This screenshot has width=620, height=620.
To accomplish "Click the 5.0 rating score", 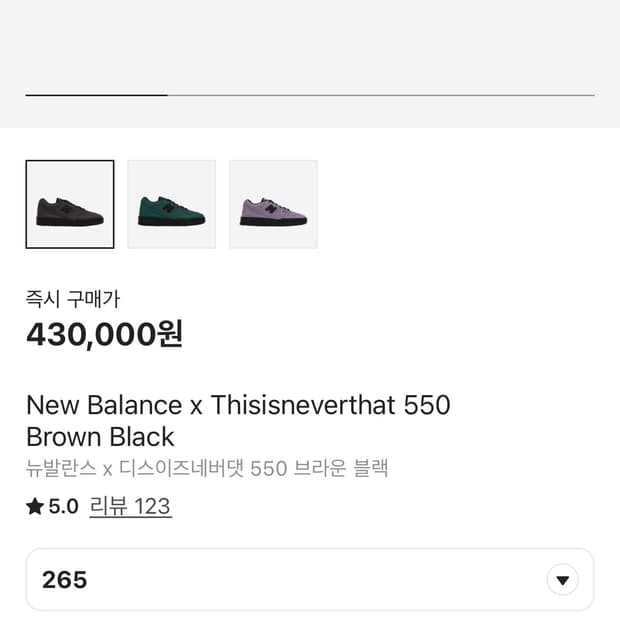I will (63, 507).
